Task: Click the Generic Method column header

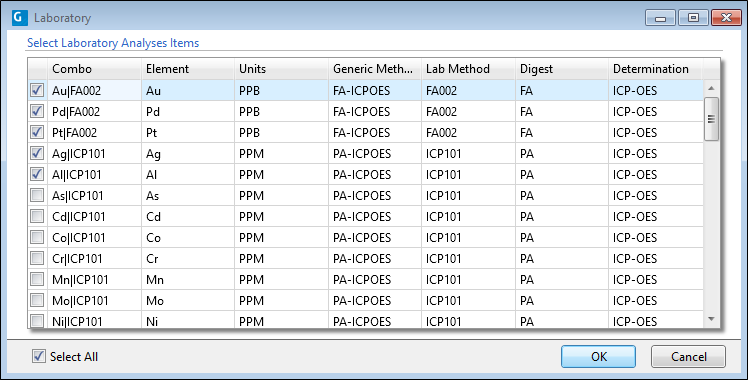Action: 375,69
